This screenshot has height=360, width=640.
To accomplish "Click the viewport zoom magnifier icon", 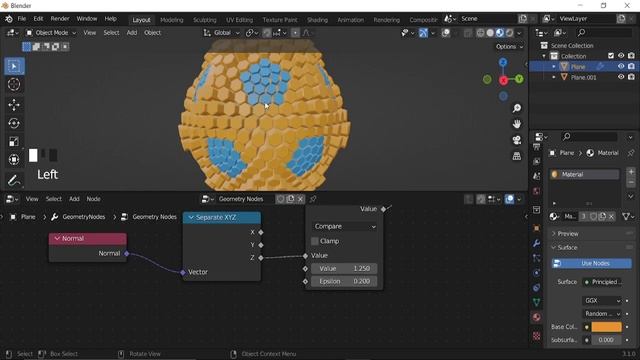I will tap(517, 108).
